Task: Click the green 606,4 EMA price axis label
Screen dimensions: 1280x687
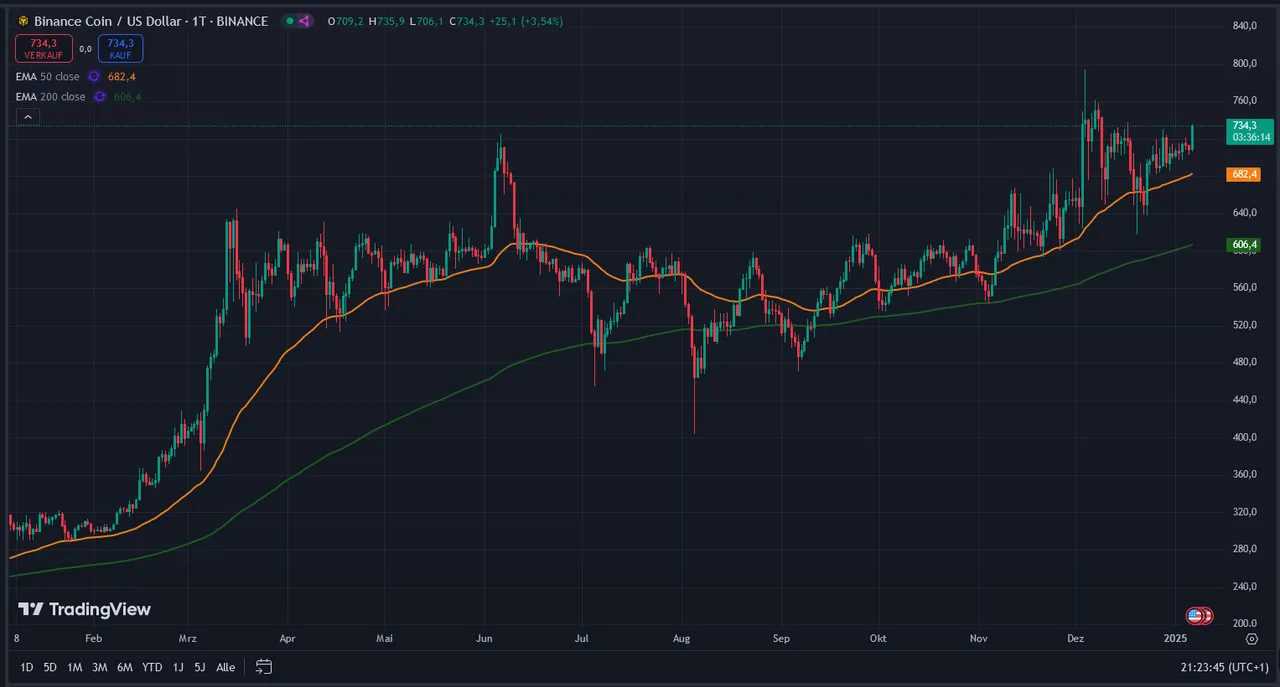Action: point(1245,244)
